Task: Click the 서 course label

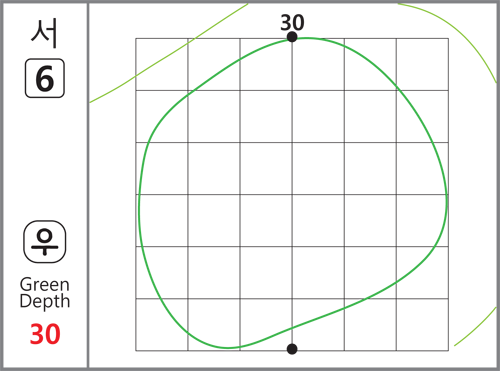Action: 44,33
